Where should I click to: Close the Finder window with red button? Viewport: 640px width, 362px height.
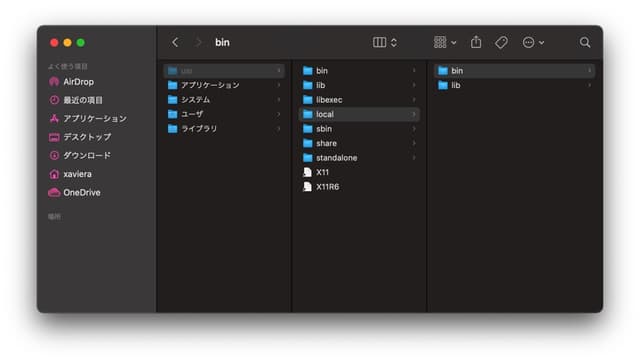[54, 43]
